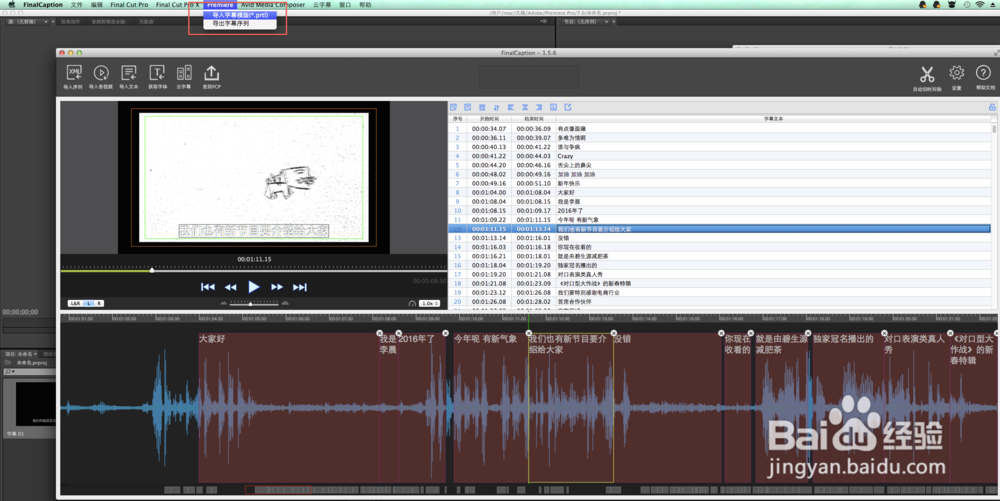
Task: Select subtitle row 13 没错
Action: tap(720, 238)
